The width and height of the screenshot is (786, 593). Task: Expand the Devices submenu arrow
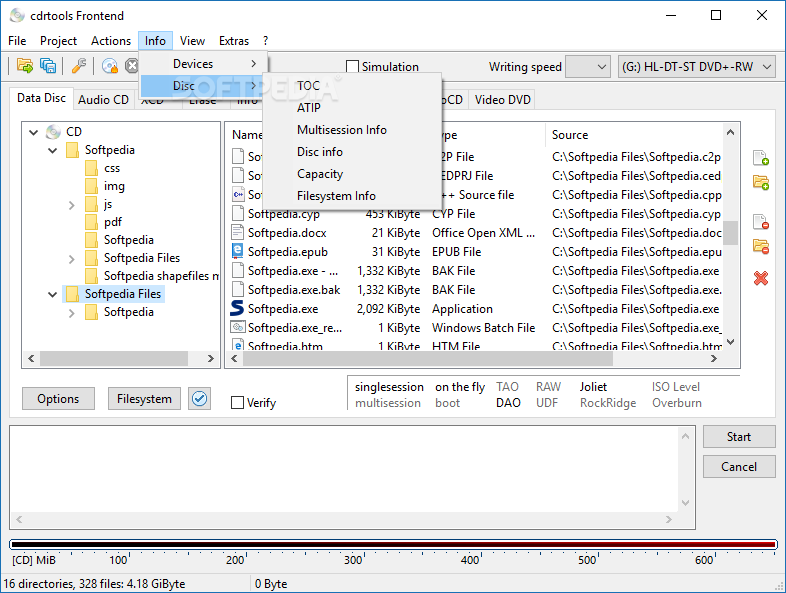pos(254,64)
